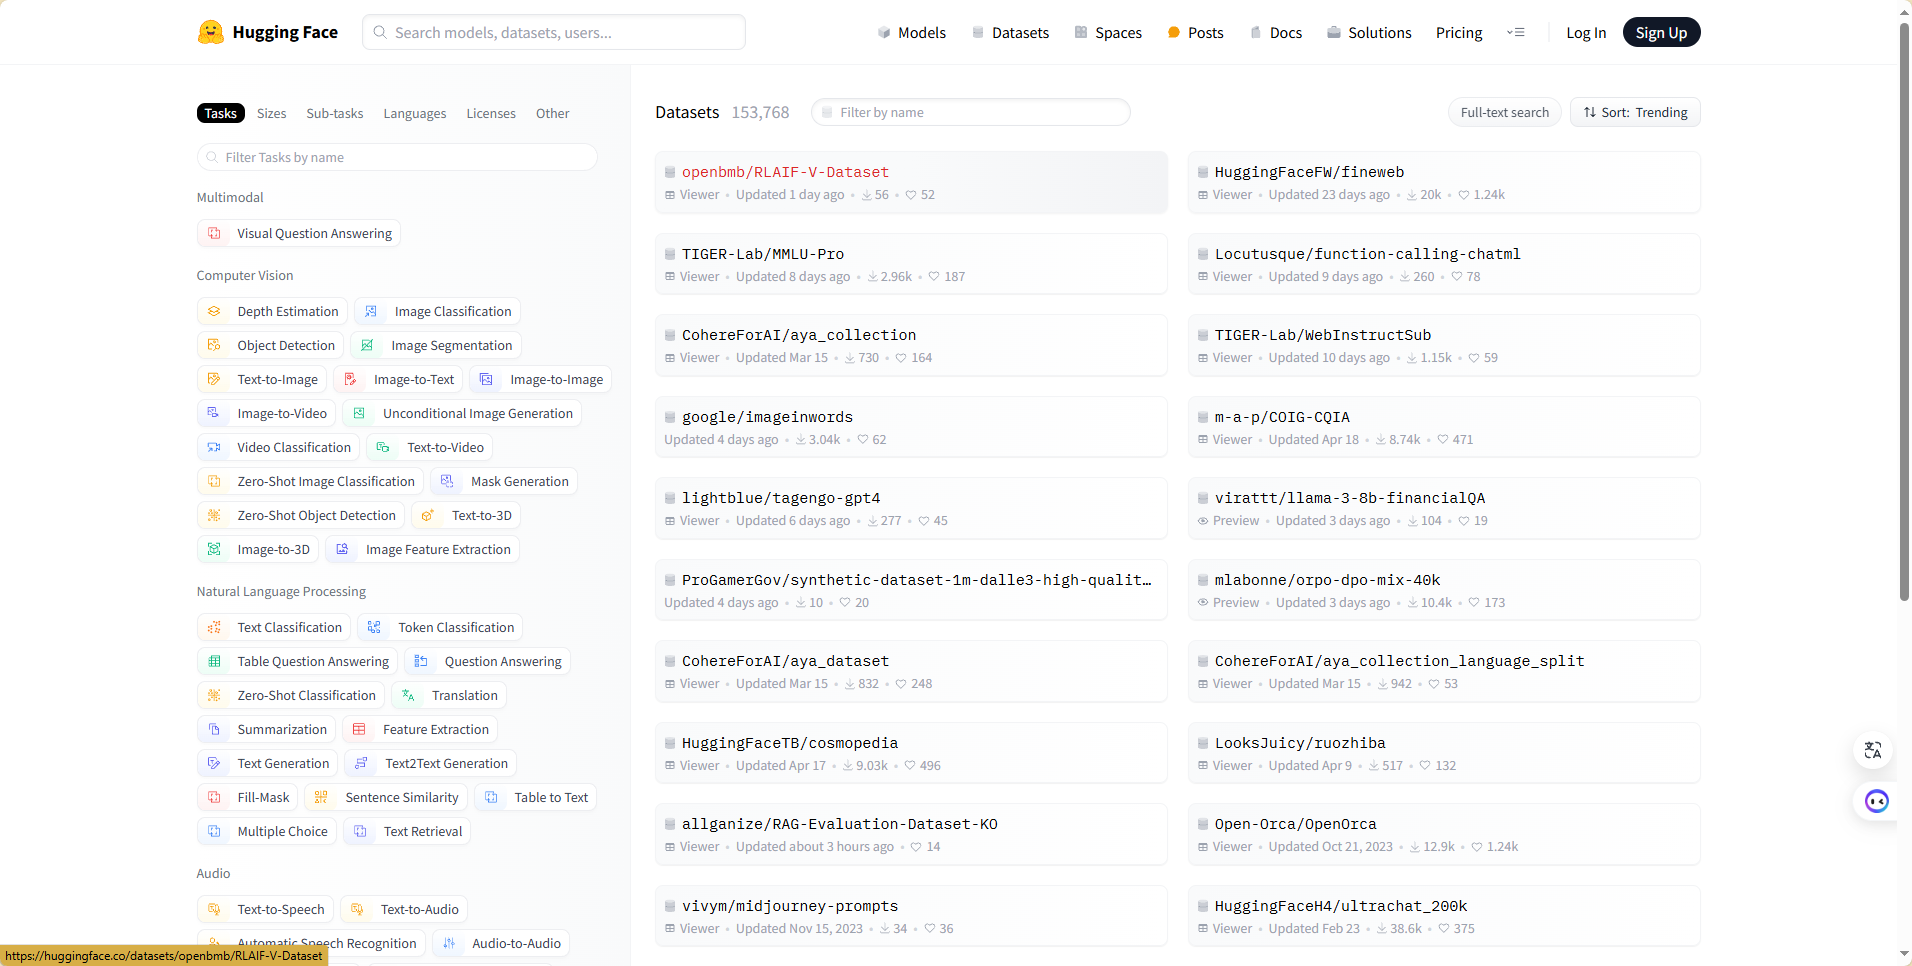Enable the Summarization task filter
Image resolution: width=1912 pixels, height=966 pixels.
pos(267,730)
